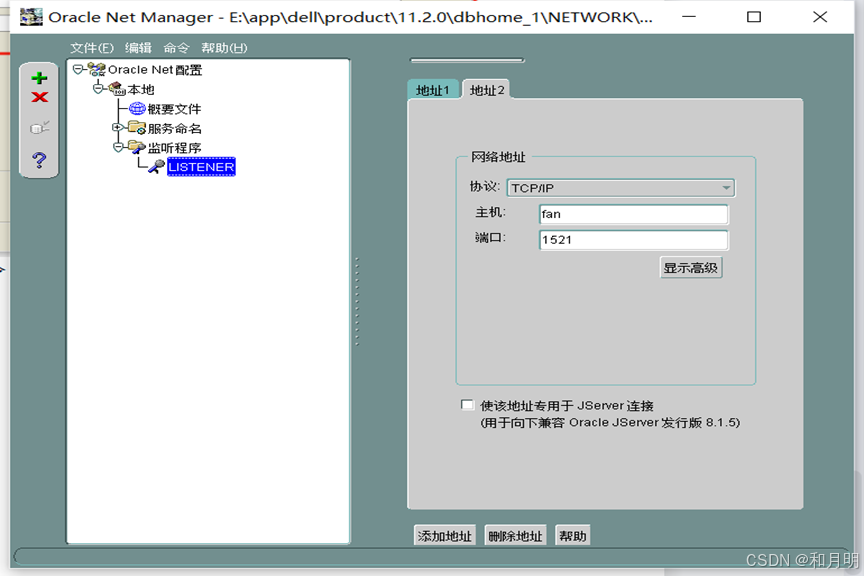864x576 pixels.
Task: Select the 服务命名 tree label
Action: 175,128
